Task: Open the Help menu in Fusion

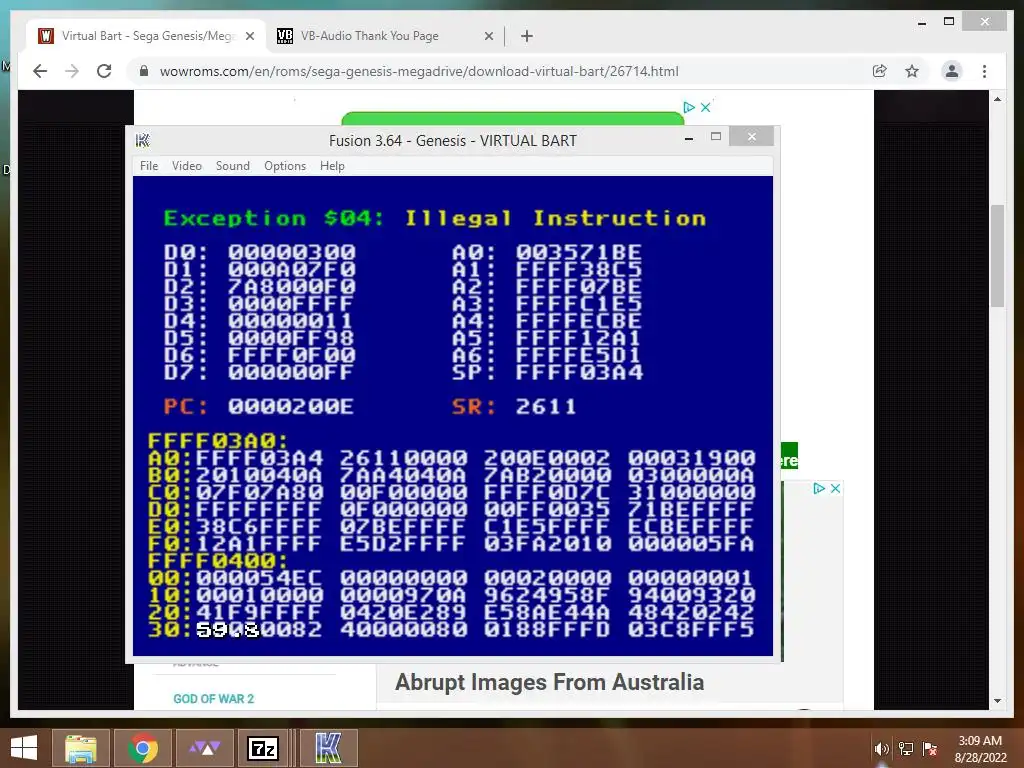Action: pyautogui.click(x=332, y=166)
